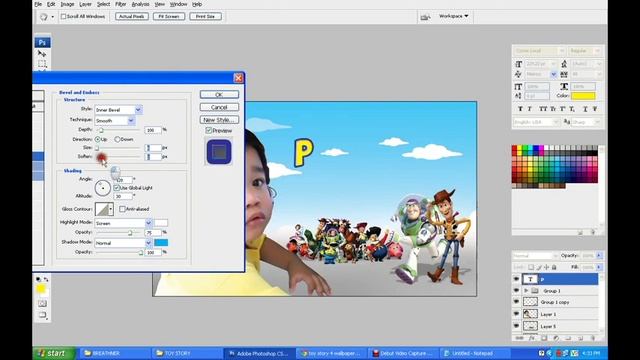Open the layer Opacity arrow in Layers panel

[599, 256]
